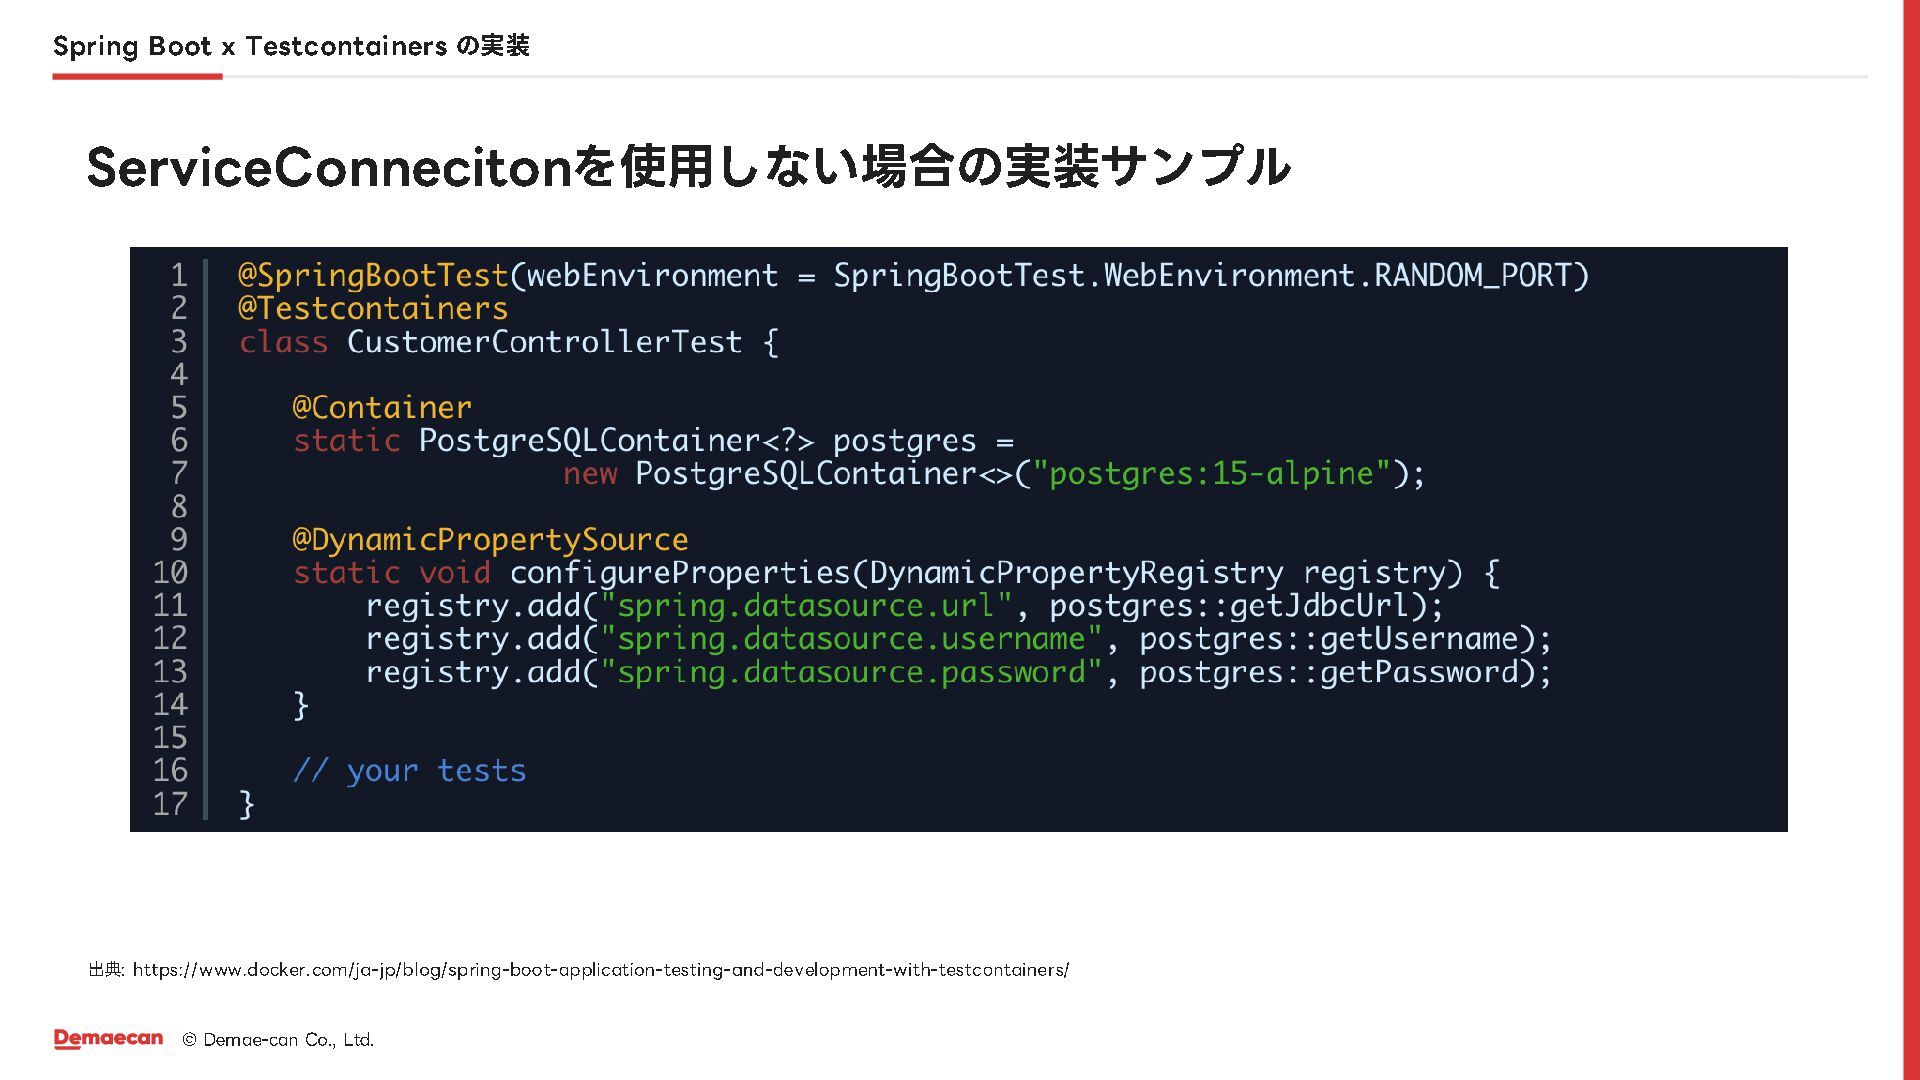Click the Demae-can Co., Ltd. copyright text

(x=278, y=1040)
